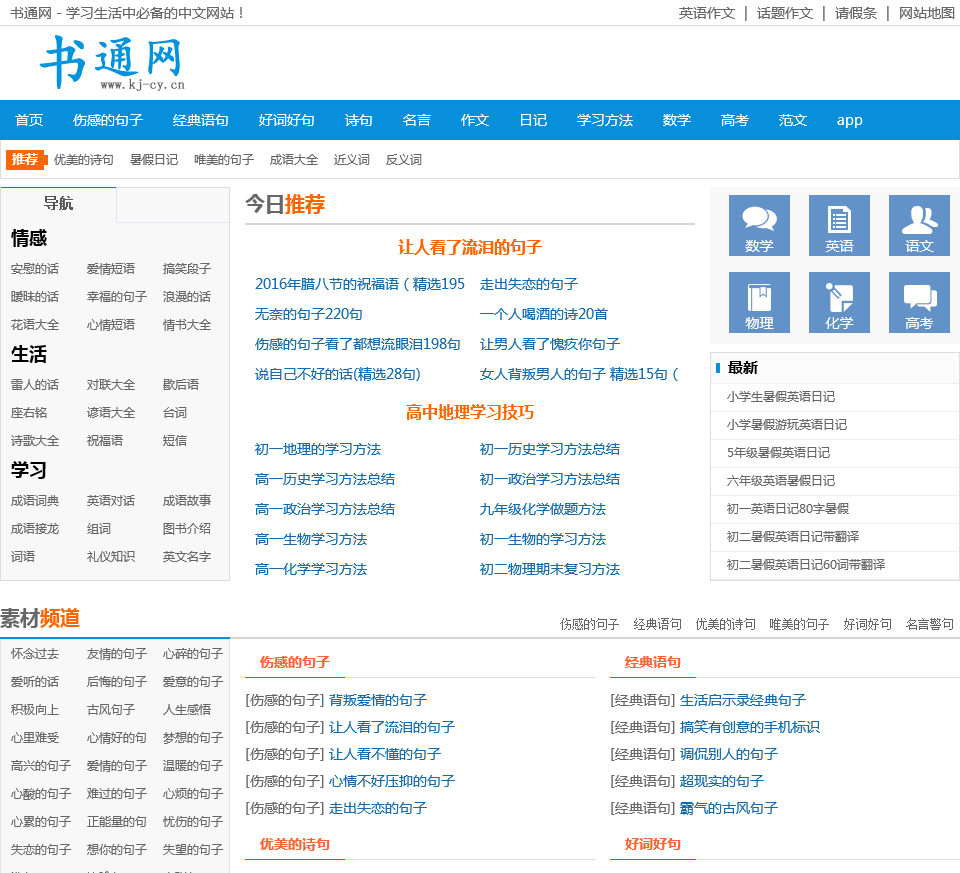Select 名言警句 in the 素材频道 header links
960x873 pixels.
point(930,624)
